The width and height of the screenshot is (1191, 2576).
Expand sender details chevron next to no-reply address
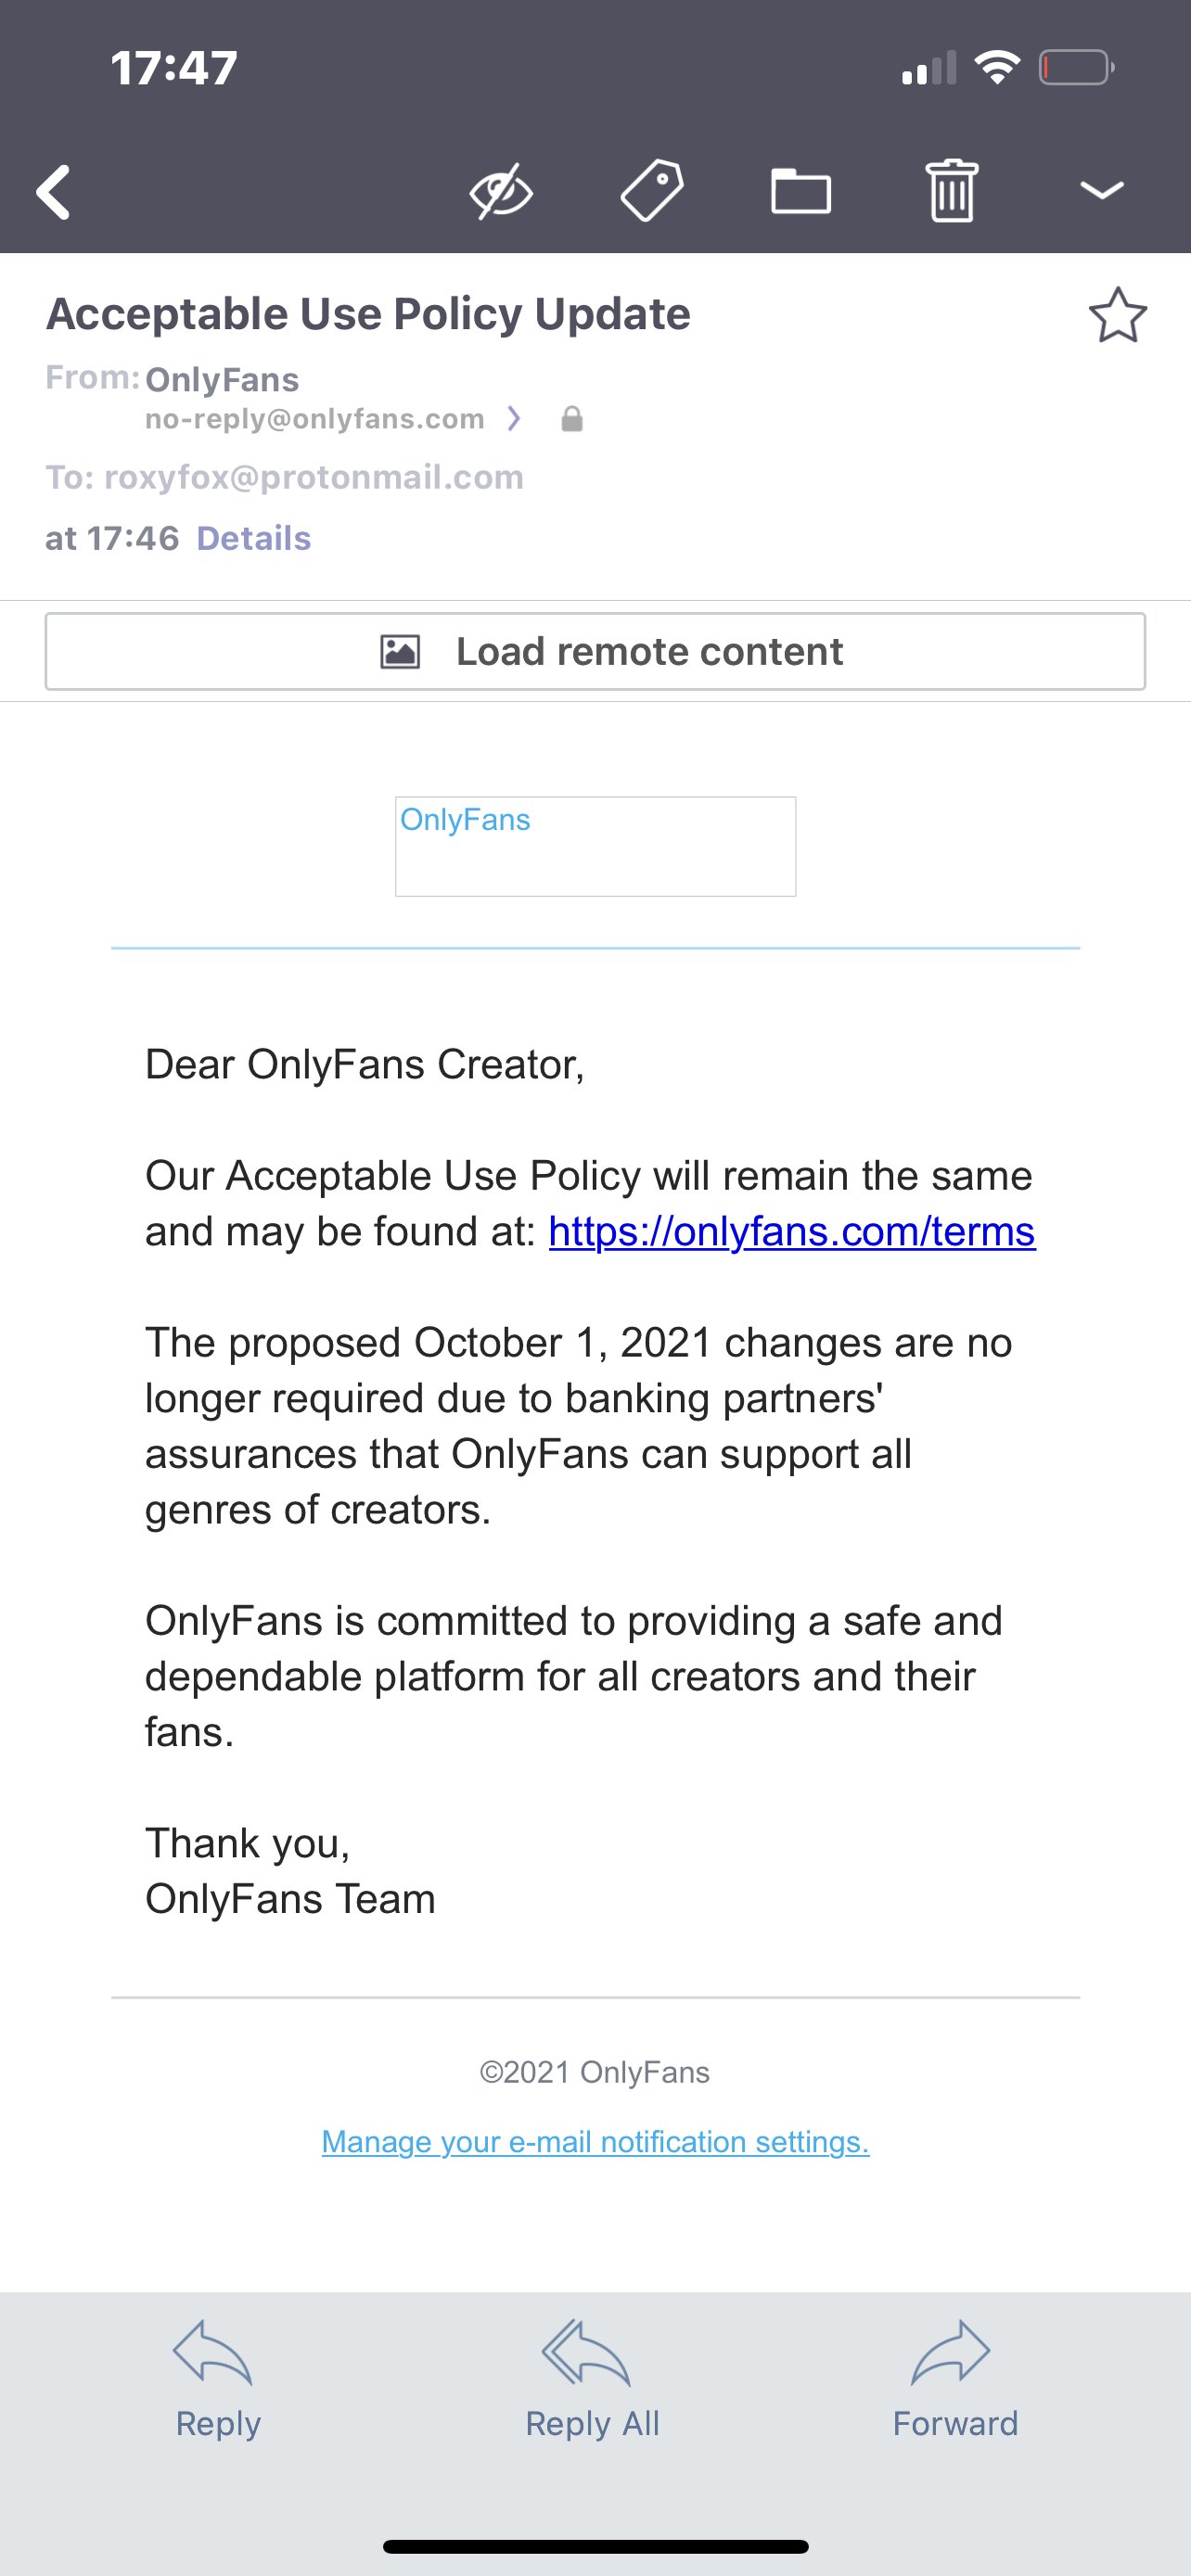(514, 419)
